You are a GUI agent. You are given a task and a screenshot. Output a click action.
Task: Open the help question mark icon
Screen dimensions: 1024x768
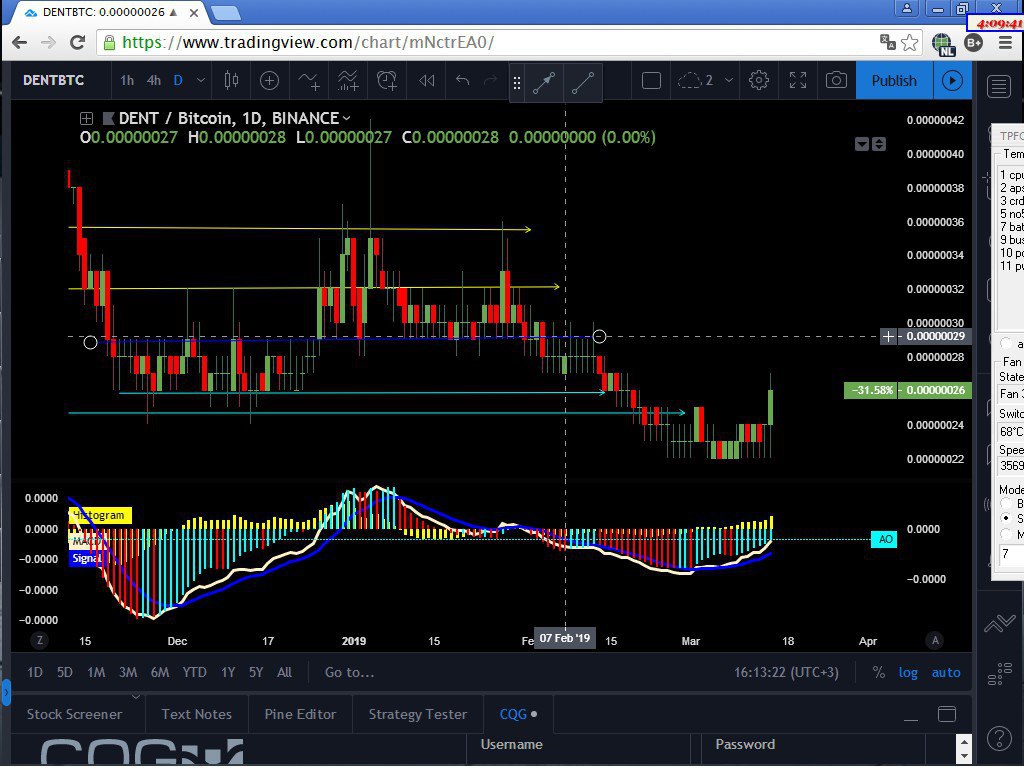tap(999, 738)
